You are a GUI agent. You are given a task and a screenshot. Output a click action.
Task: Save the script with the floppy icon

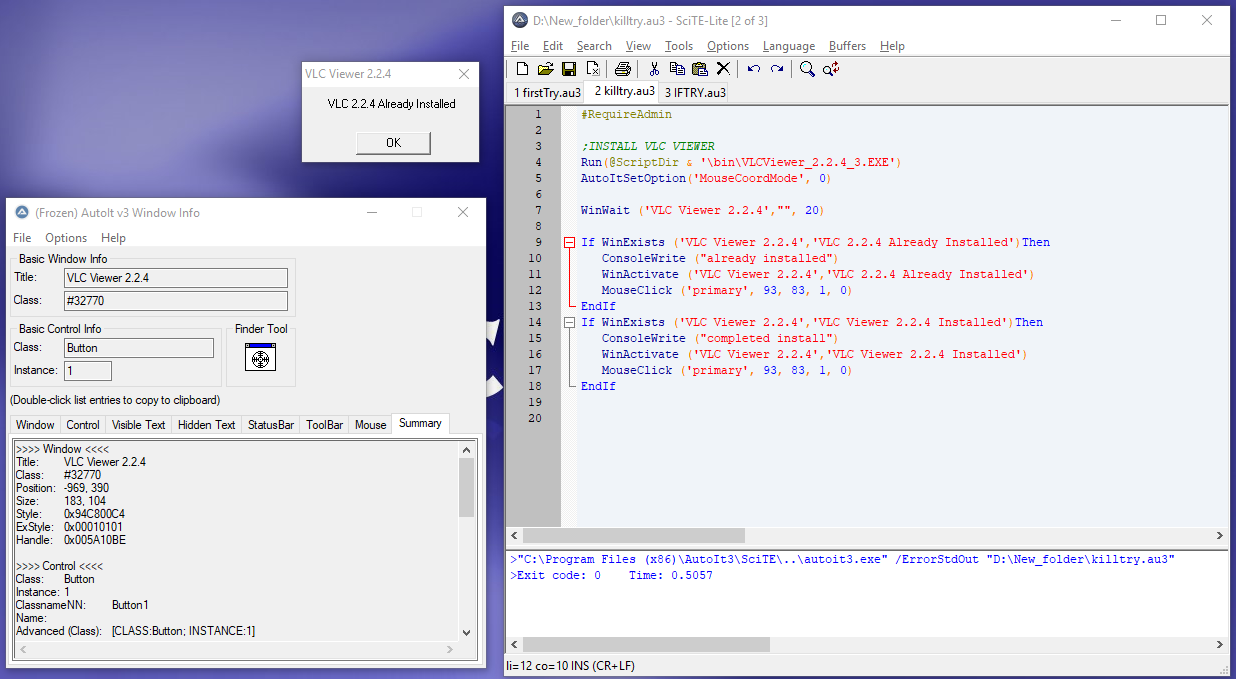click(569, 69)
